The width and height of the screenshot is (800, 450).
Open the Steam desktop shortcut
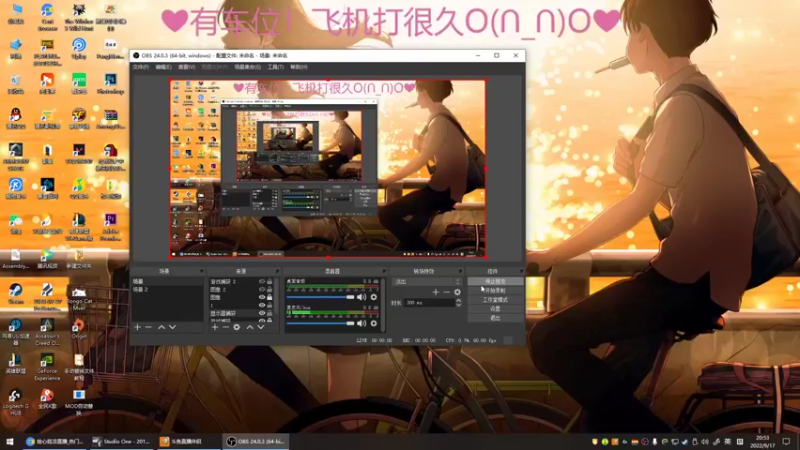click(16, 294)
